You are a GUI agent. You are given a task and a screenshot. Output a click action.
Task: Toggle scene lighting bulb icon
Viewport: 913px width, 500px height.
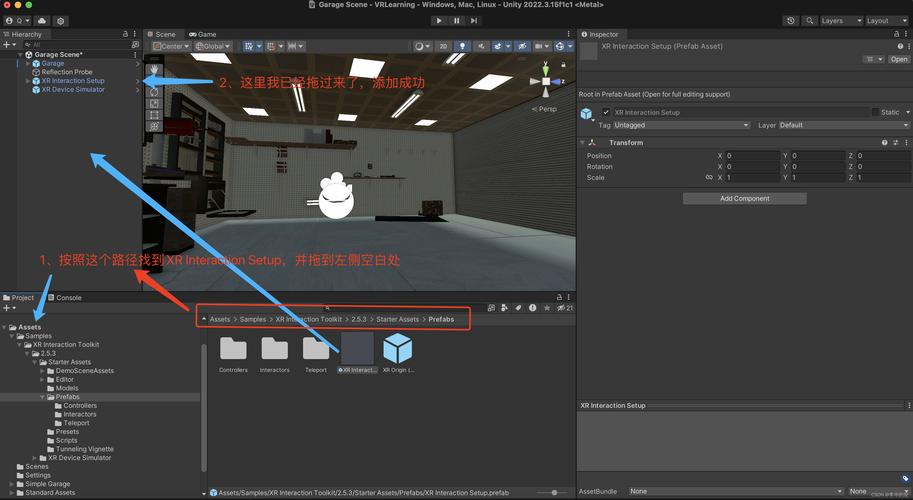[462, 46]
